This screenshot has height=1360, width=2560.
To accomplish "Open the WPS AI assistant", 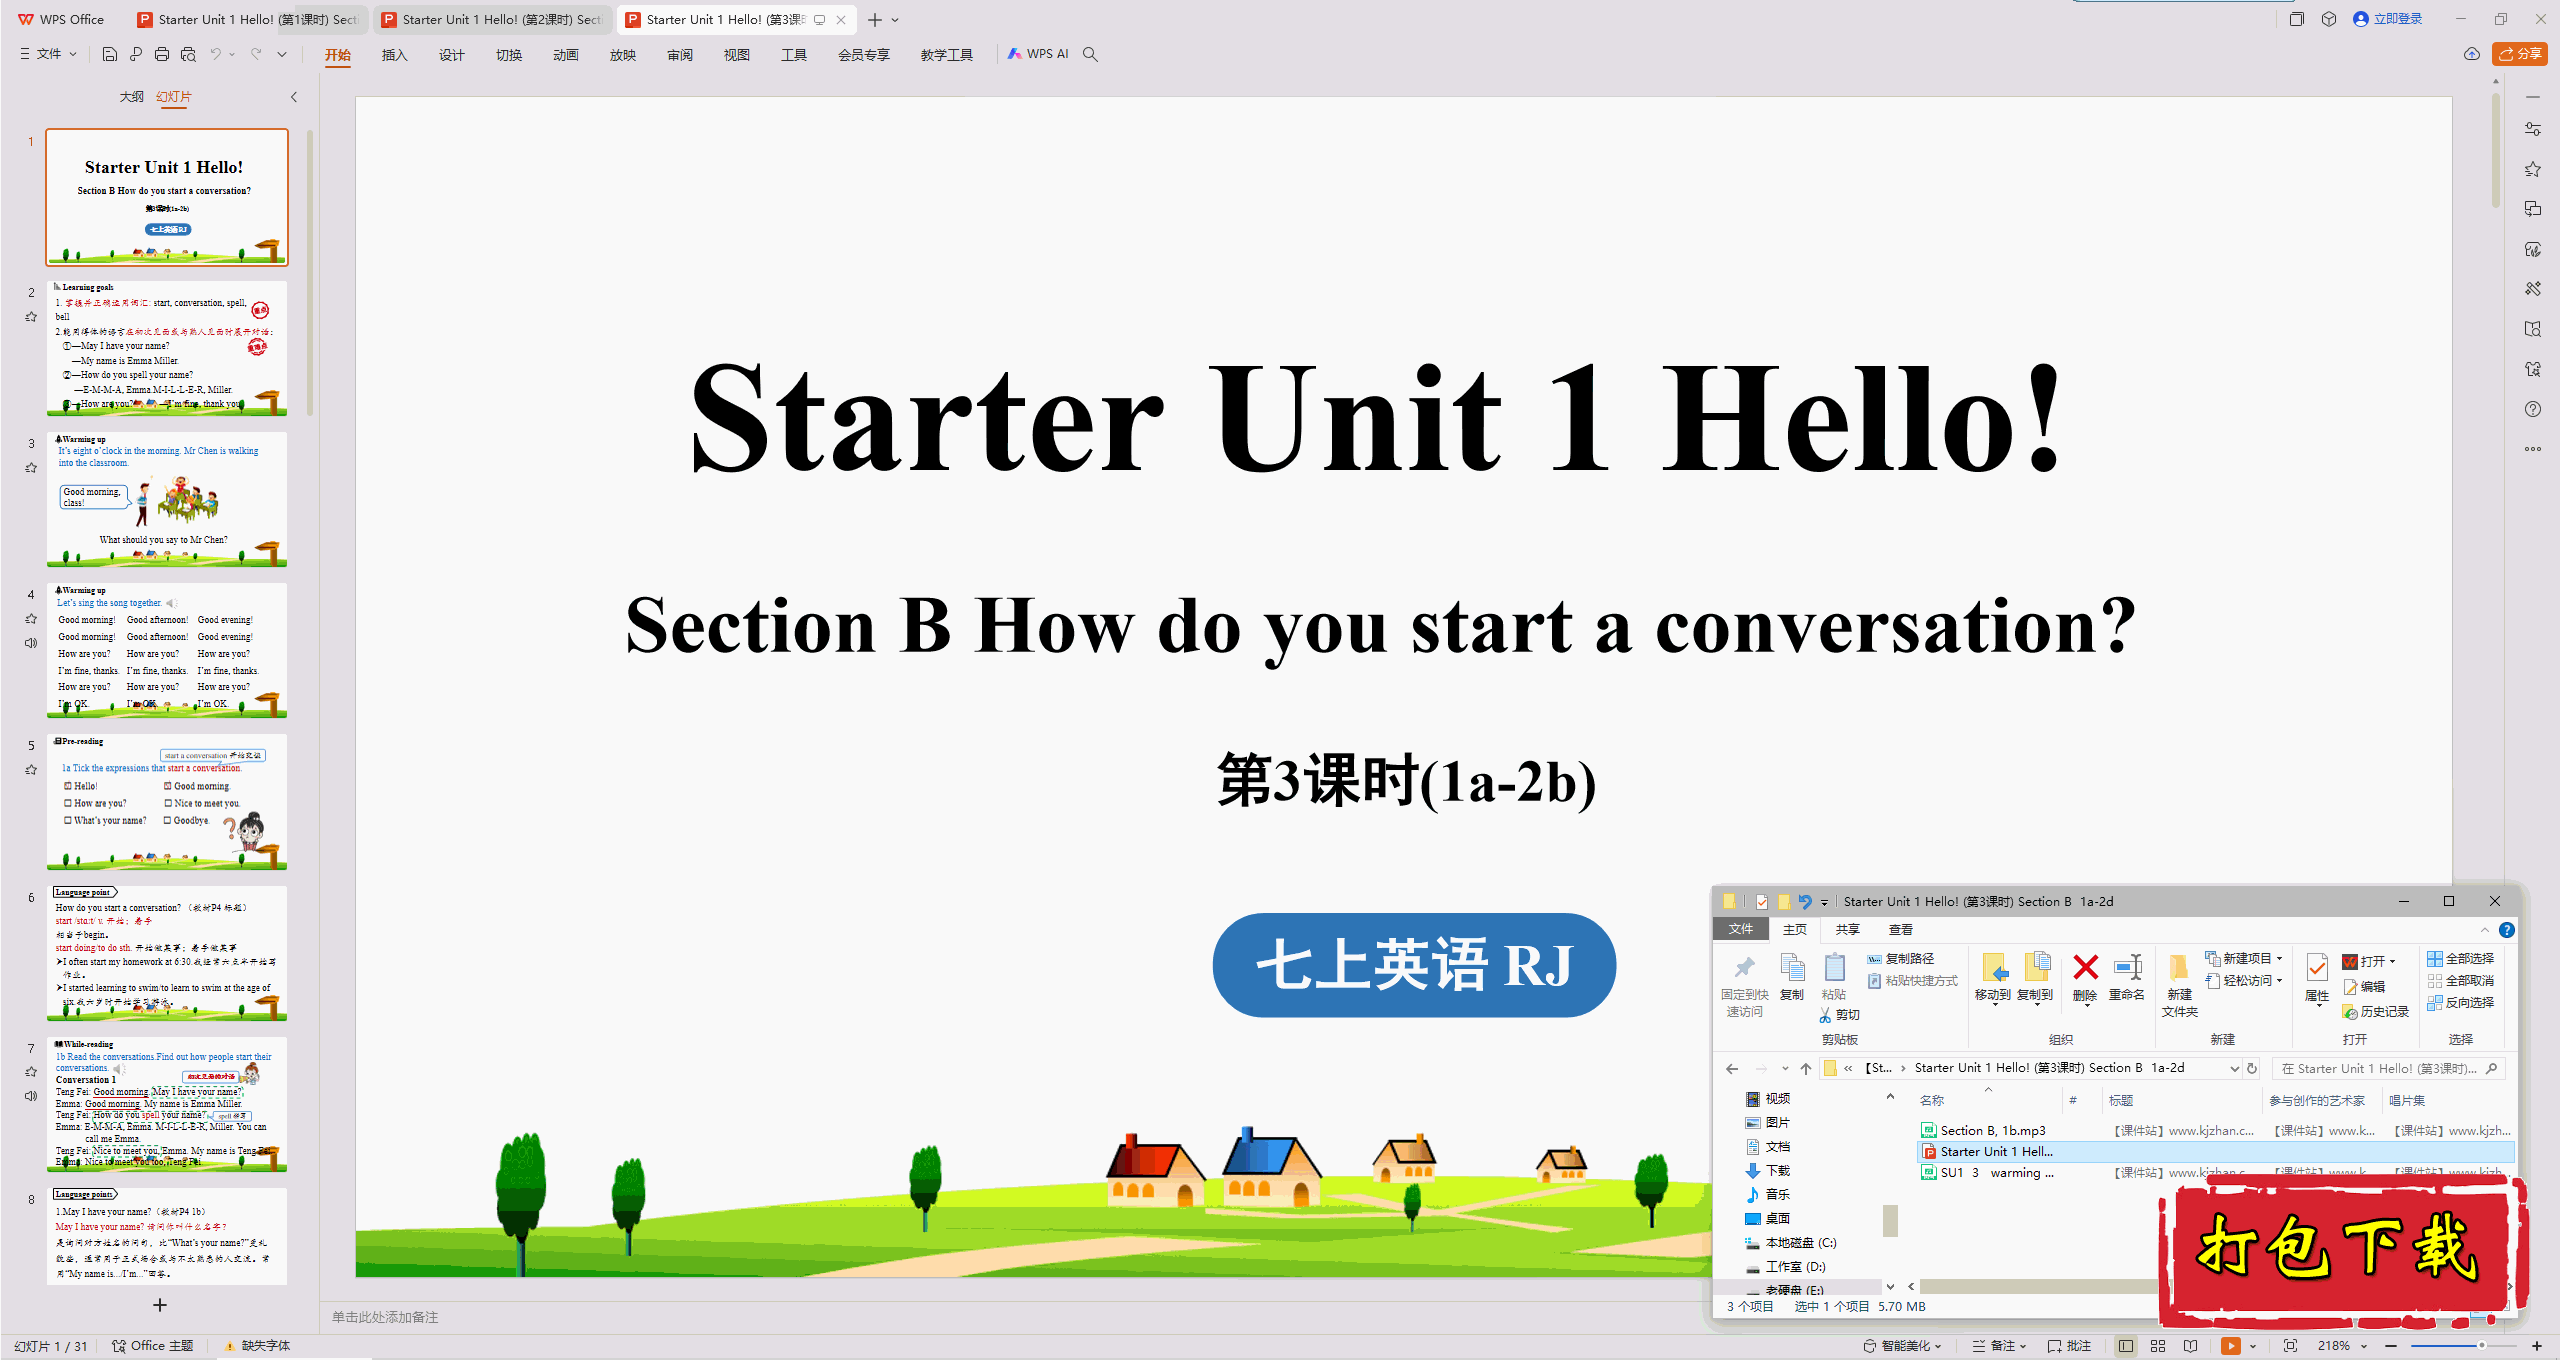I will tap(1038, 54).
